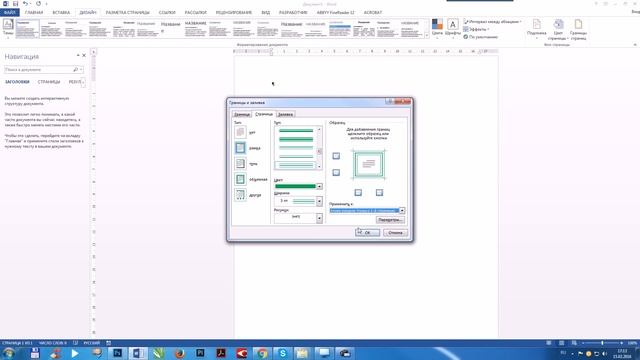Toggle the top border button in preview
Screen dimensions: 640x360
coord(336,156)
